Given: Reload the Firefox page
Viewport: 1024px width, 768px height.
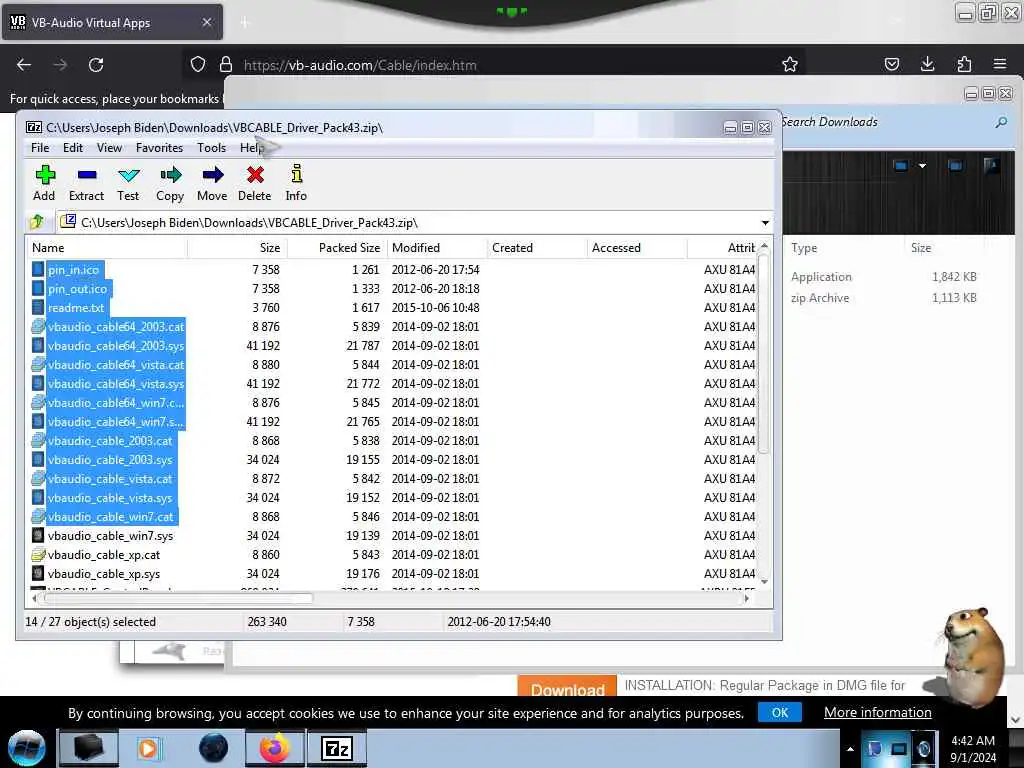Looking at the screenshot, I should pos(96,65).
